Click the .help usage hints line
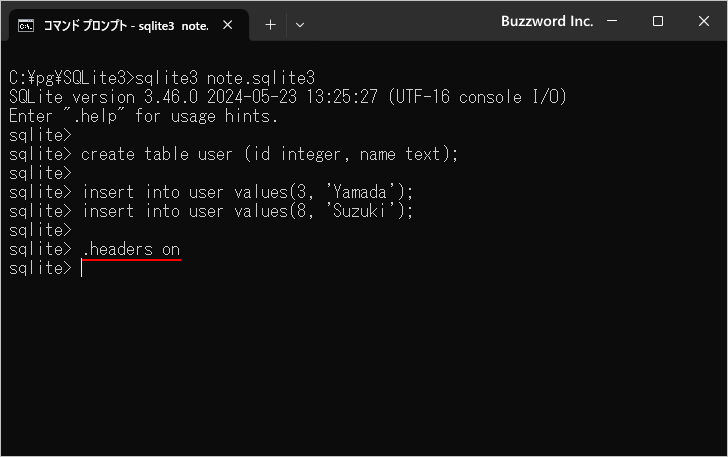728x457 pixels. click(143, 116)
